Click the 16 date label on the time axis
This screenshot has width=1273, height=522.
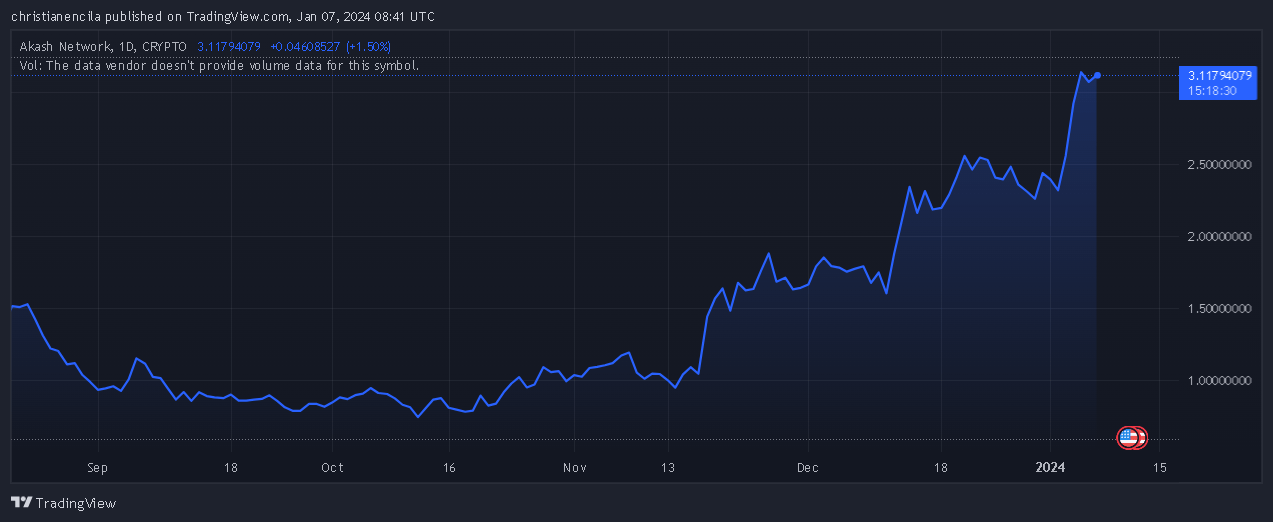coord(449,467)
